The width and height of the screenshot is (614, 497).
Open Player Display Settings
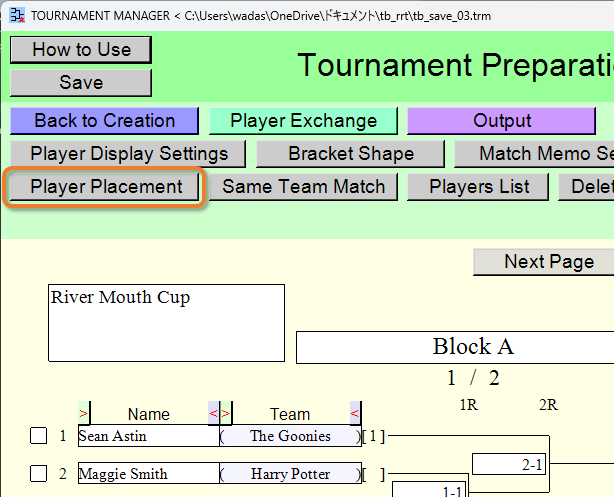(128, 154)
